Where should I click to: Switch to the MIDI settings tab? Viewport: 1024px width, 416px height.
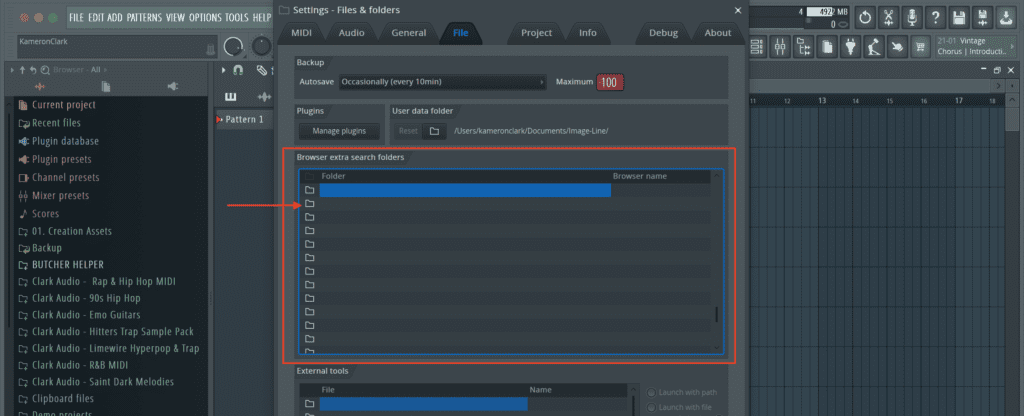pos(301,33)
